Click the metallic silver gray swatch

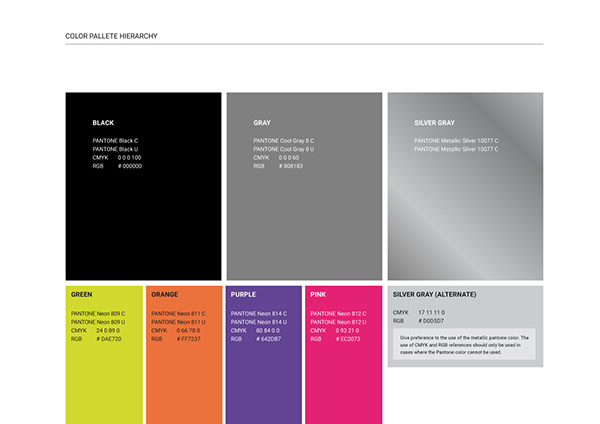point(465,186)
